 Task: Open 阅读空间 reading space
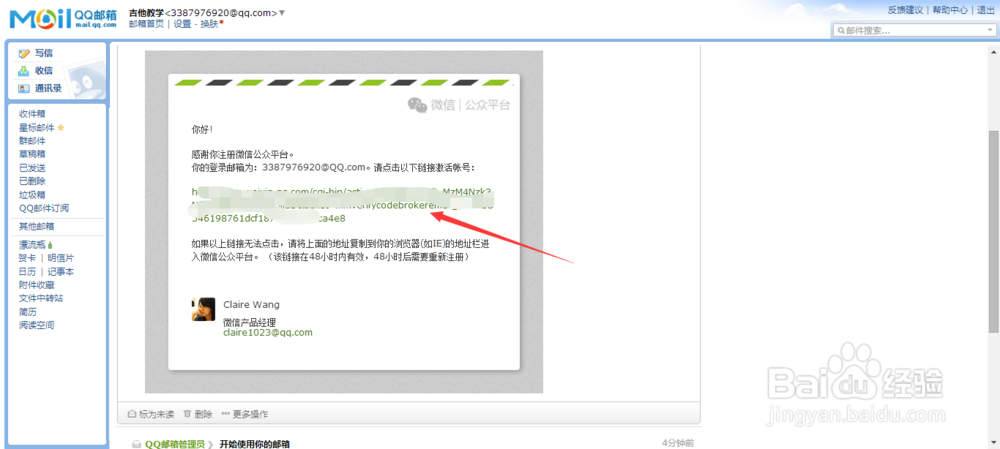36,325
